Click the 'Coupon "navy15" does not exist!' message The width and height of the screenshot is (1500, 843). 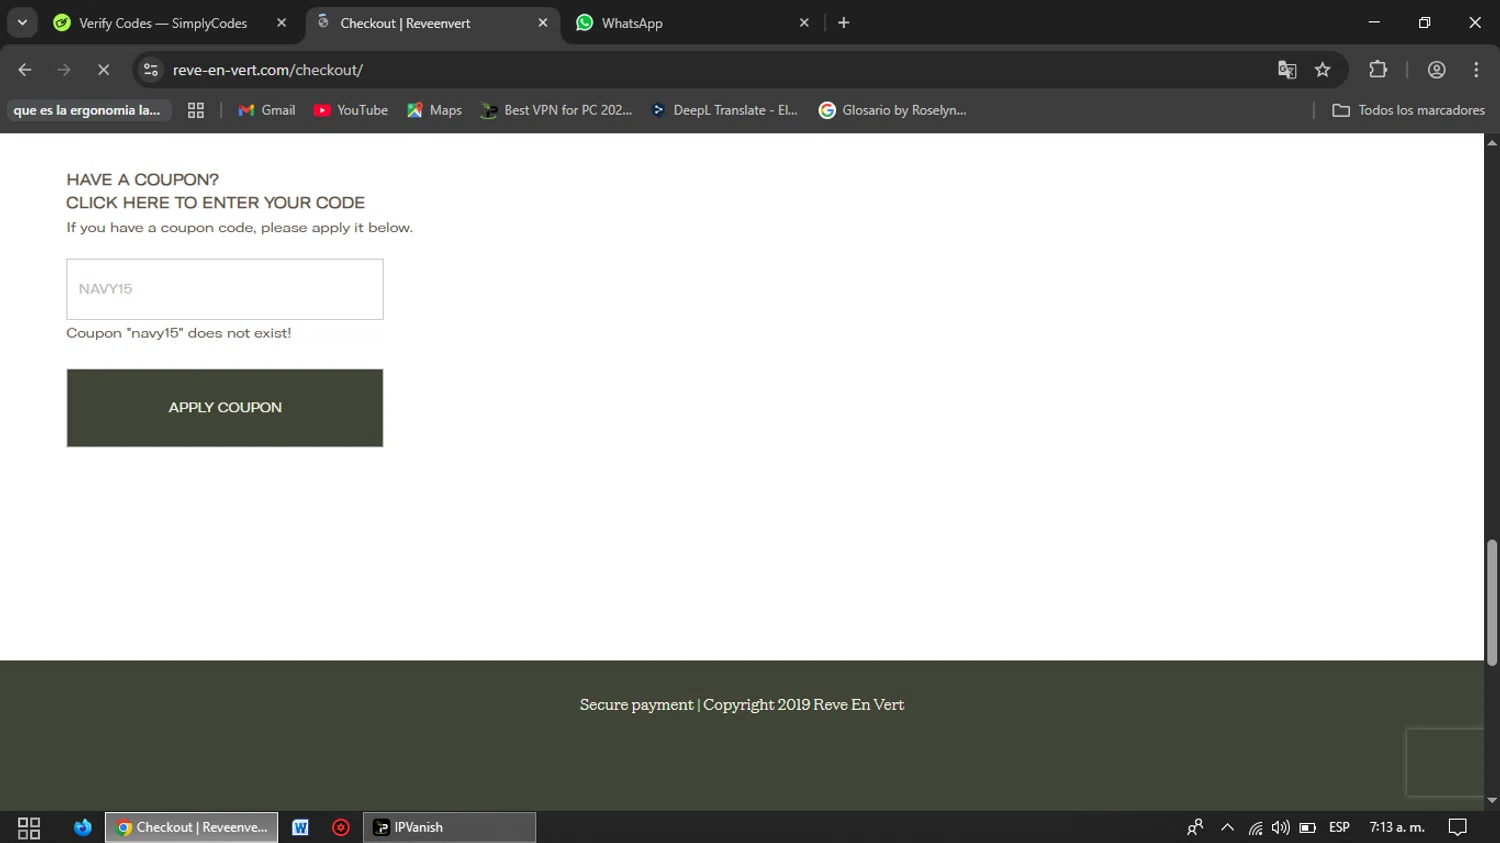(179, 333)
